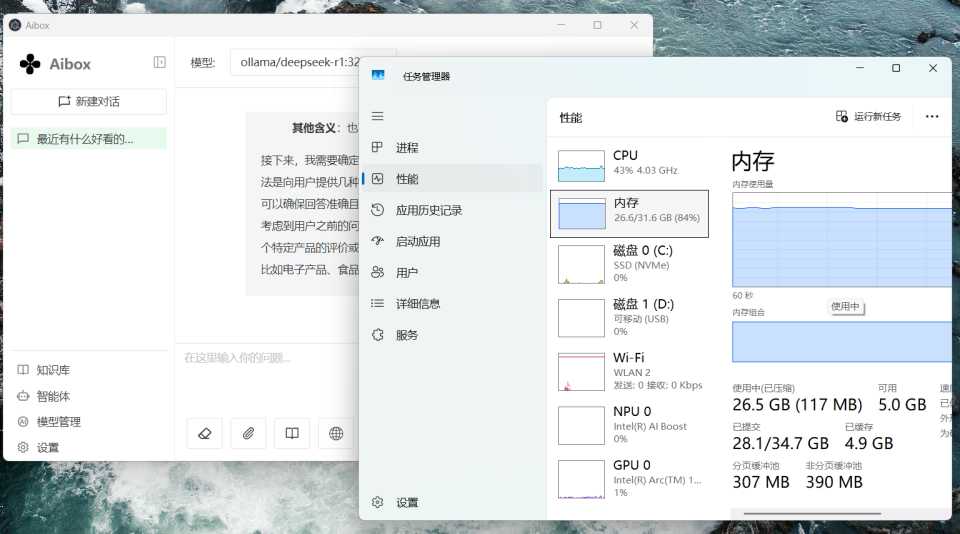This screenshot has width=960, height=534.
Task: Open 应用历史记录 in Task Manager
Action: 452,210
